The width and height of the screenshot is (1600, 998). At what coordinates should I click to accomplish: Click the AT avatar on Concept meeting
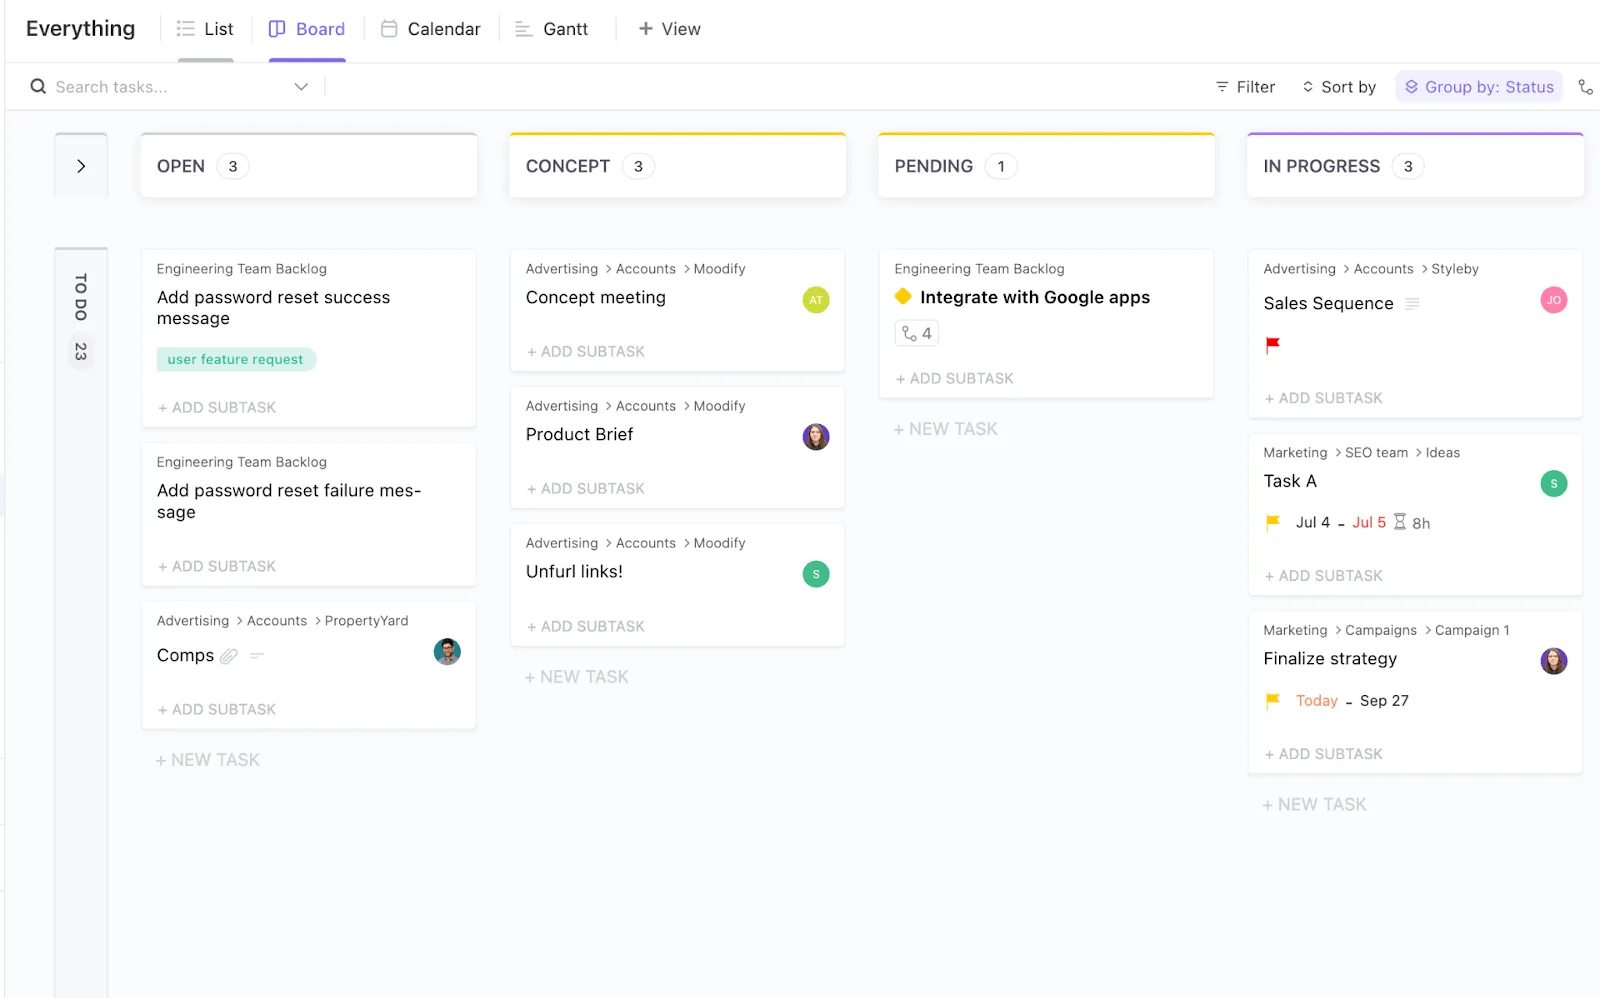click(x=816, y=300)
